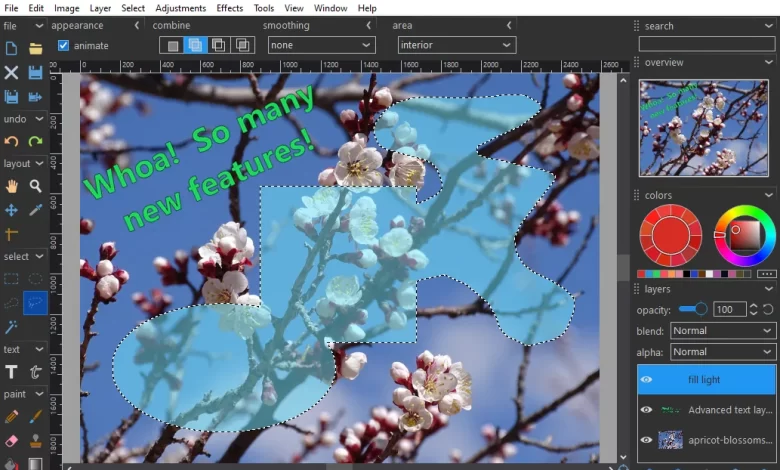This screenshot has width=780, height=470.
Task: Collapse the file toolbox section
Action: pos(39,25)
